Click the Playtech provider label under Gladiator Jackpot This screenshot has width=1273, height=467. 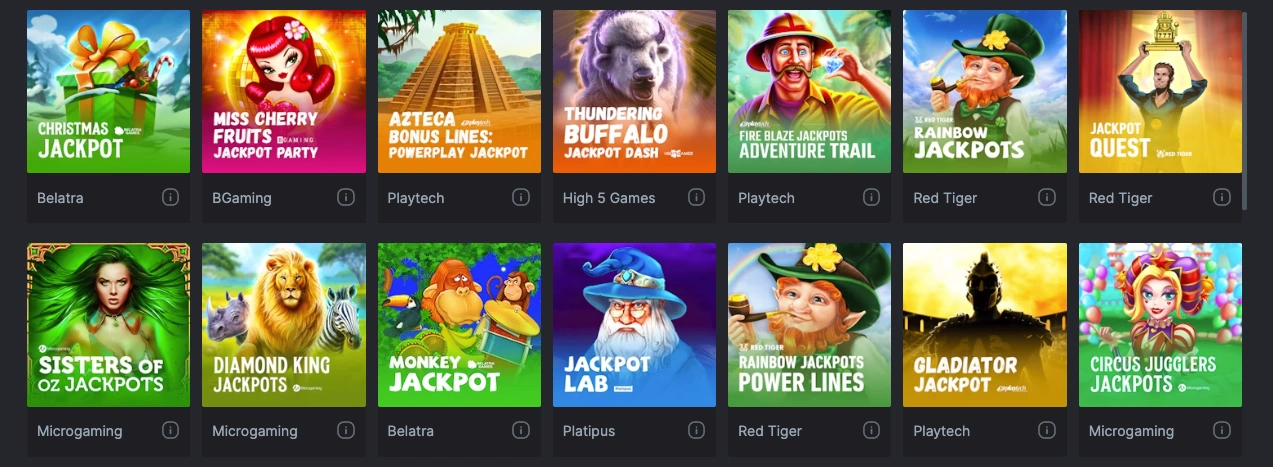click(x=941, y=431)
